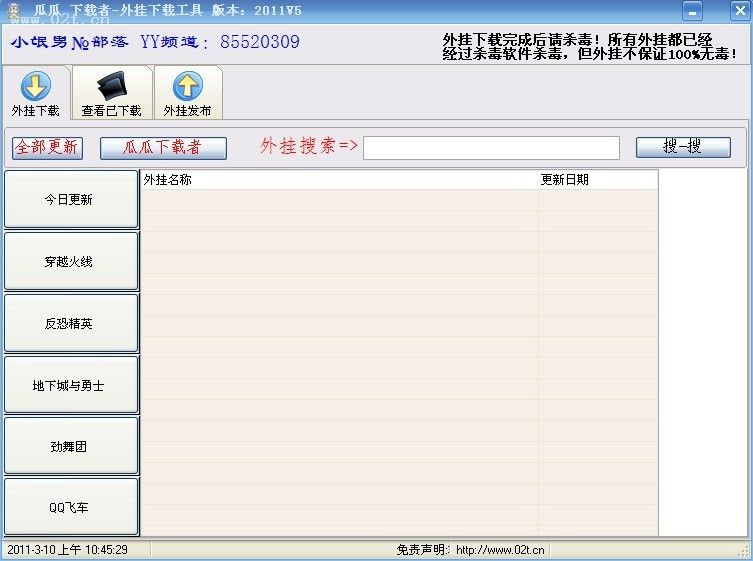Screen dimensions: 753x561
Task: Switch to the 外挂下载 tab
Action: (36, 111)
